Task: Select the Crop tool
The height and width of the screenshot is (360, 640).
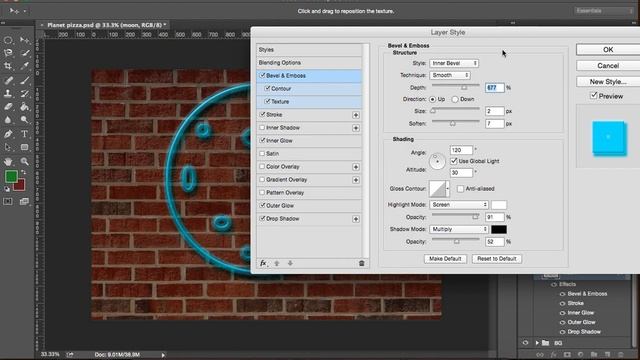Action: click(8, 66)
